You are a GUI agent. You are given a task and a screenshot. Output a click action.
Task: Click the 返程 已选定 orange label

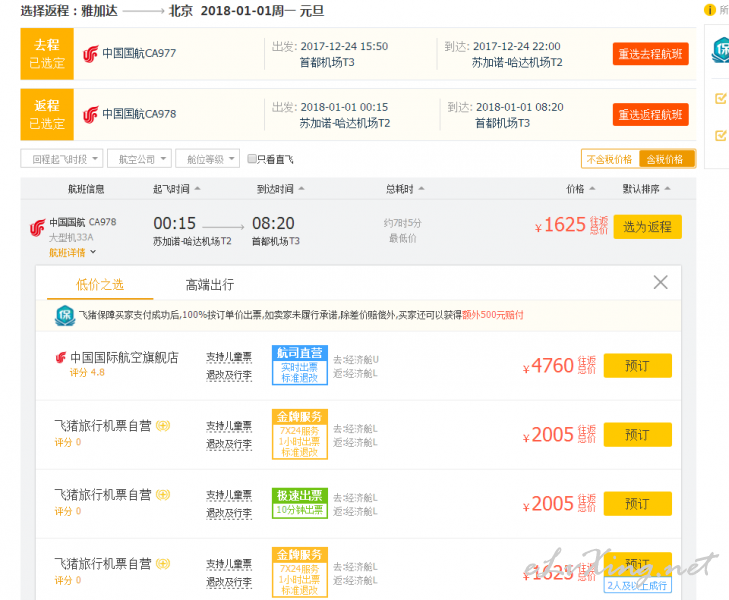pyautogui.click(x=47, y=114)
